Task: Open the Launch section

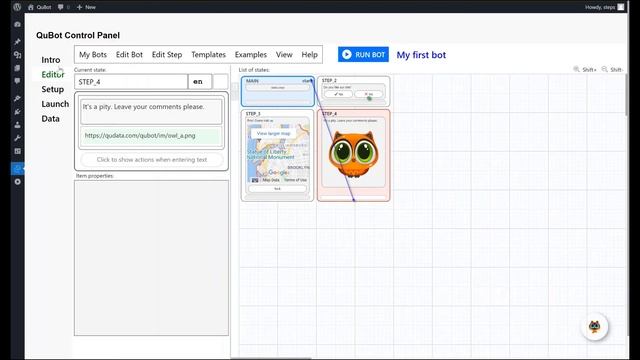Action: [55, 104]
